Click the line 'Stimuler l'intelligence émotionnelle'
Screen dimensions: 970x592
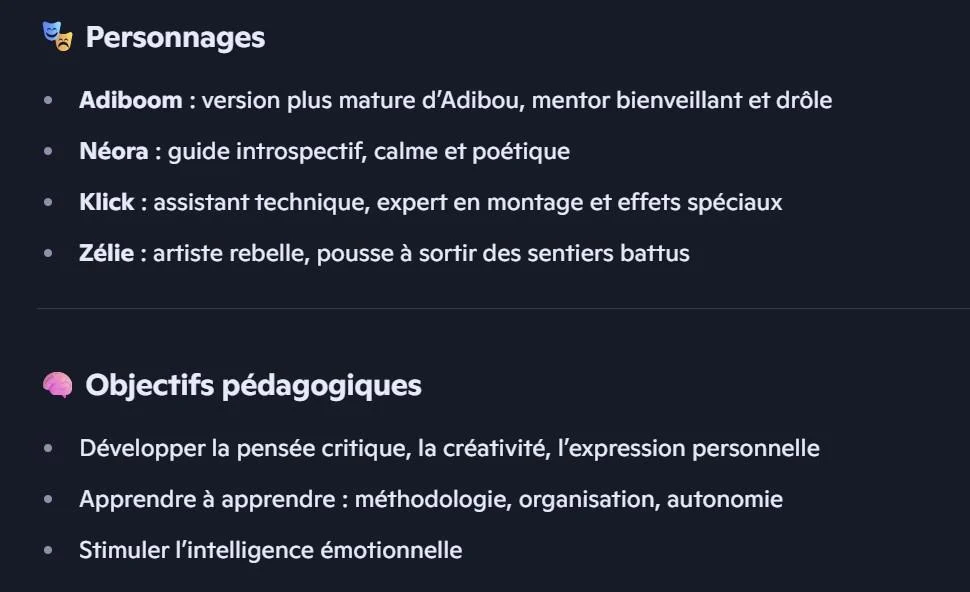(x=270, y=550)
